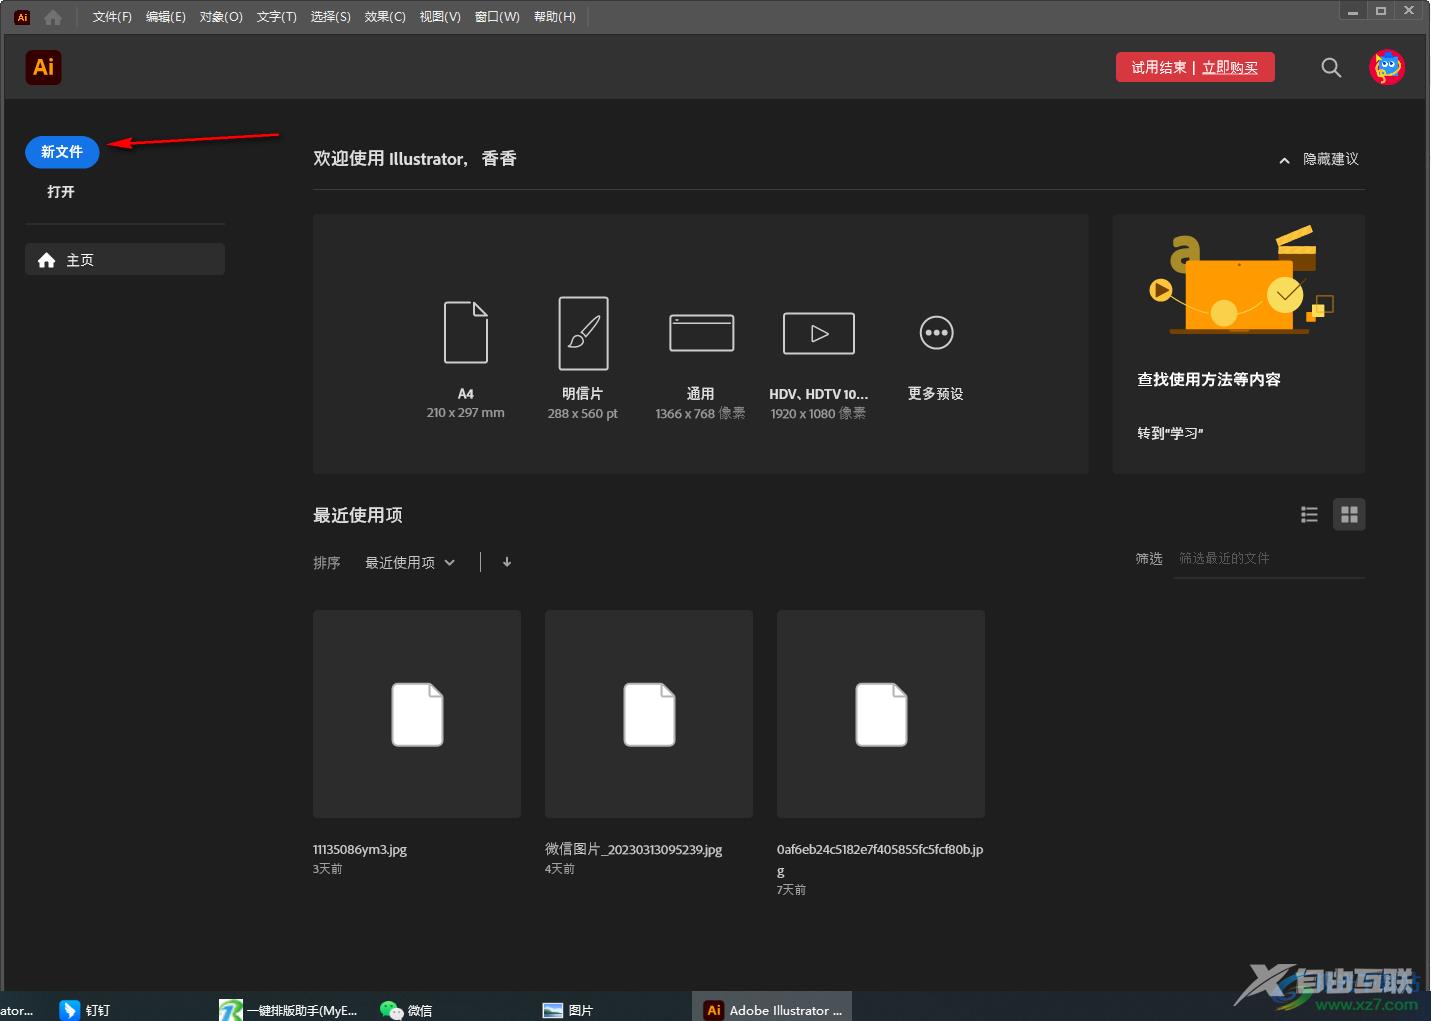The image size is (1431, 1021).
Task: Reverse sort order with arrow icon
Action: click(507, 562)
